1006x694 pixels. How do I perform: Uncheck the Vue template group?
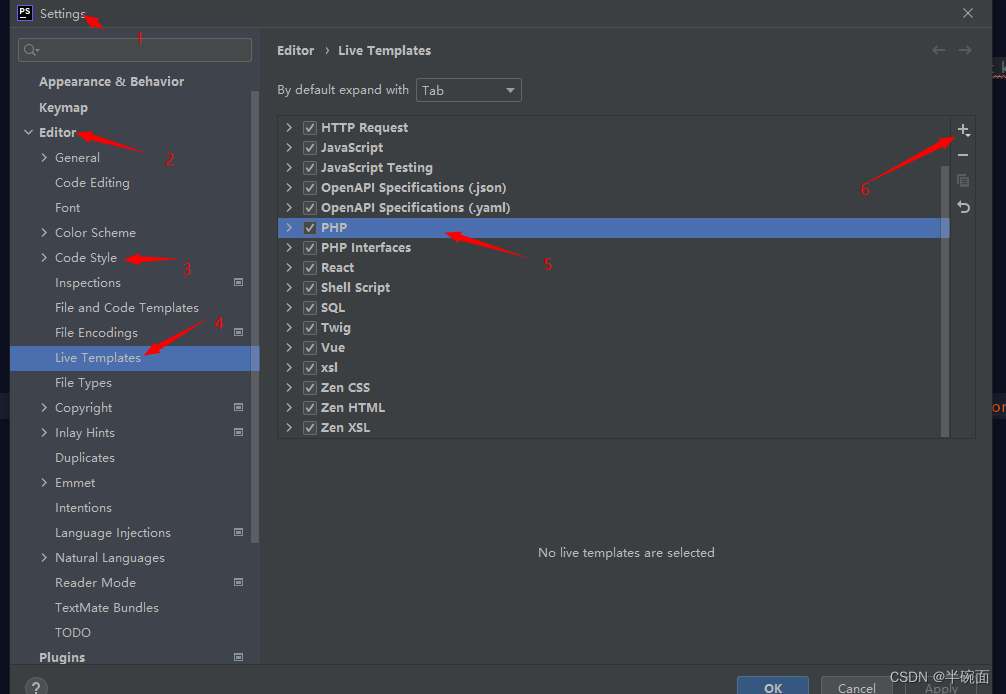click(310, 348)
